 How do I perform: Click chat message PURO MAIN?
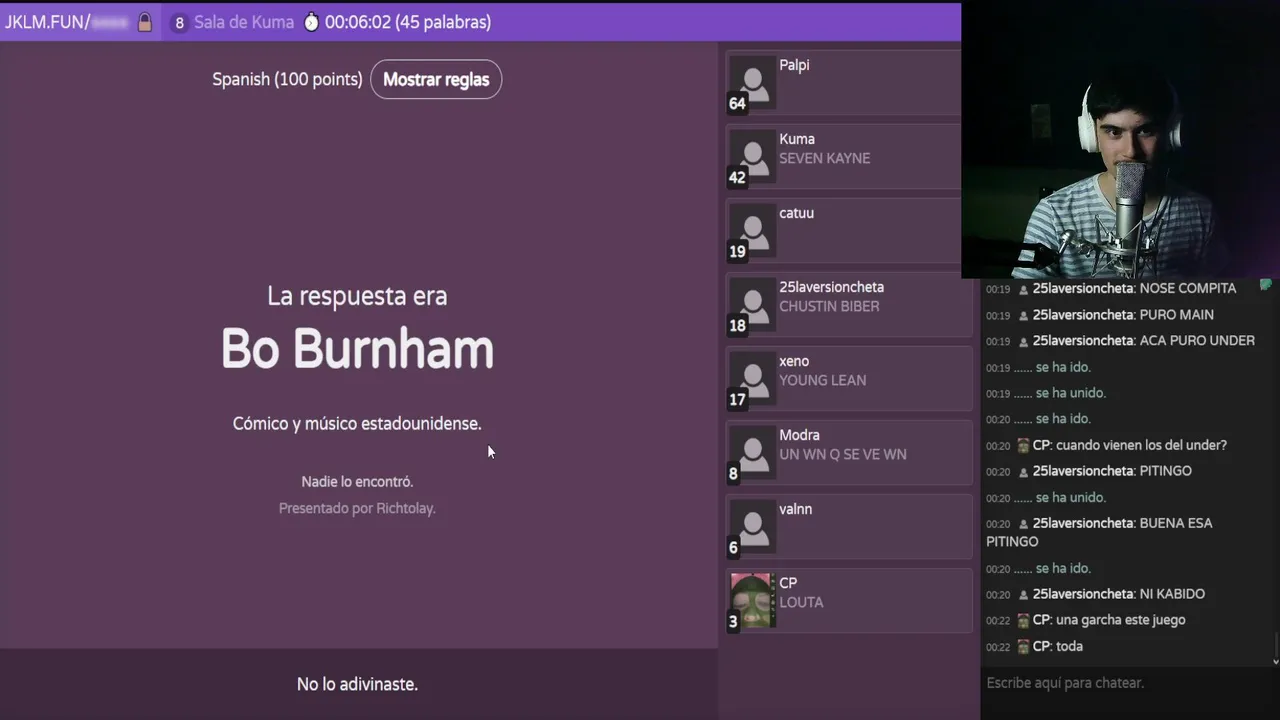tap(1176, 314)
